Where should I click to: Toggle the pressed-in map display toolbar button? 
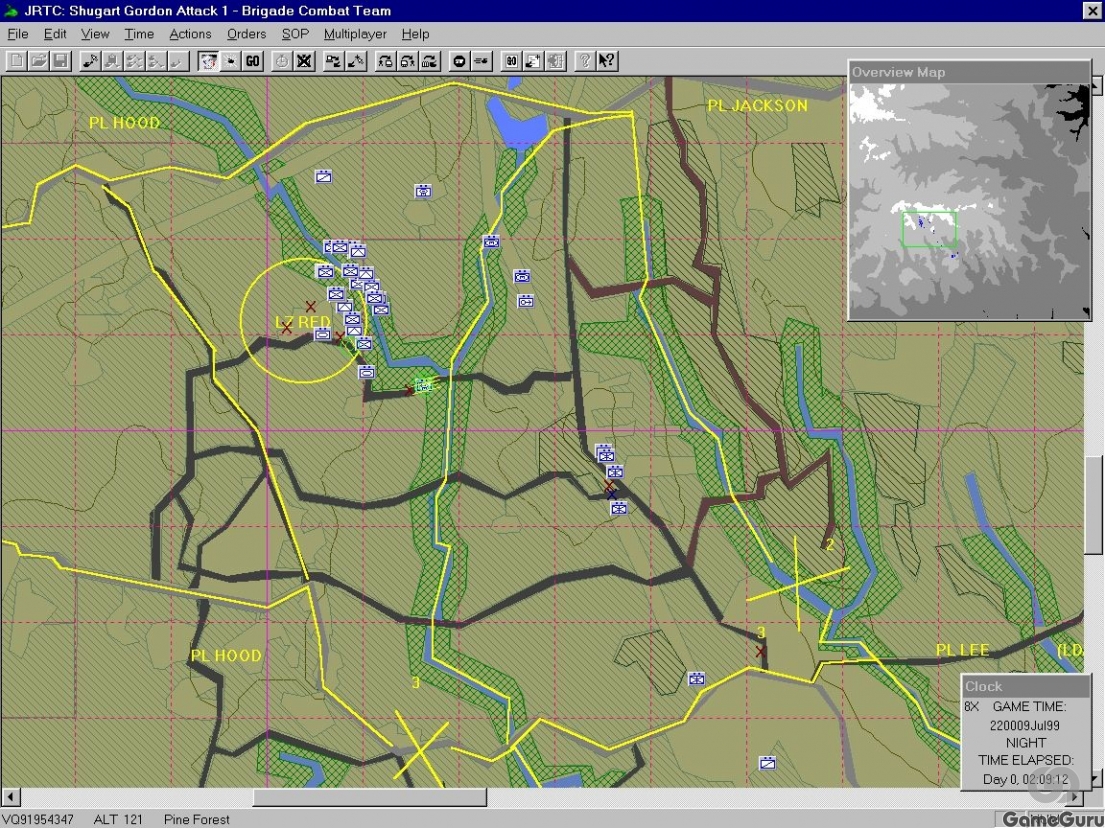pos(209,61)
